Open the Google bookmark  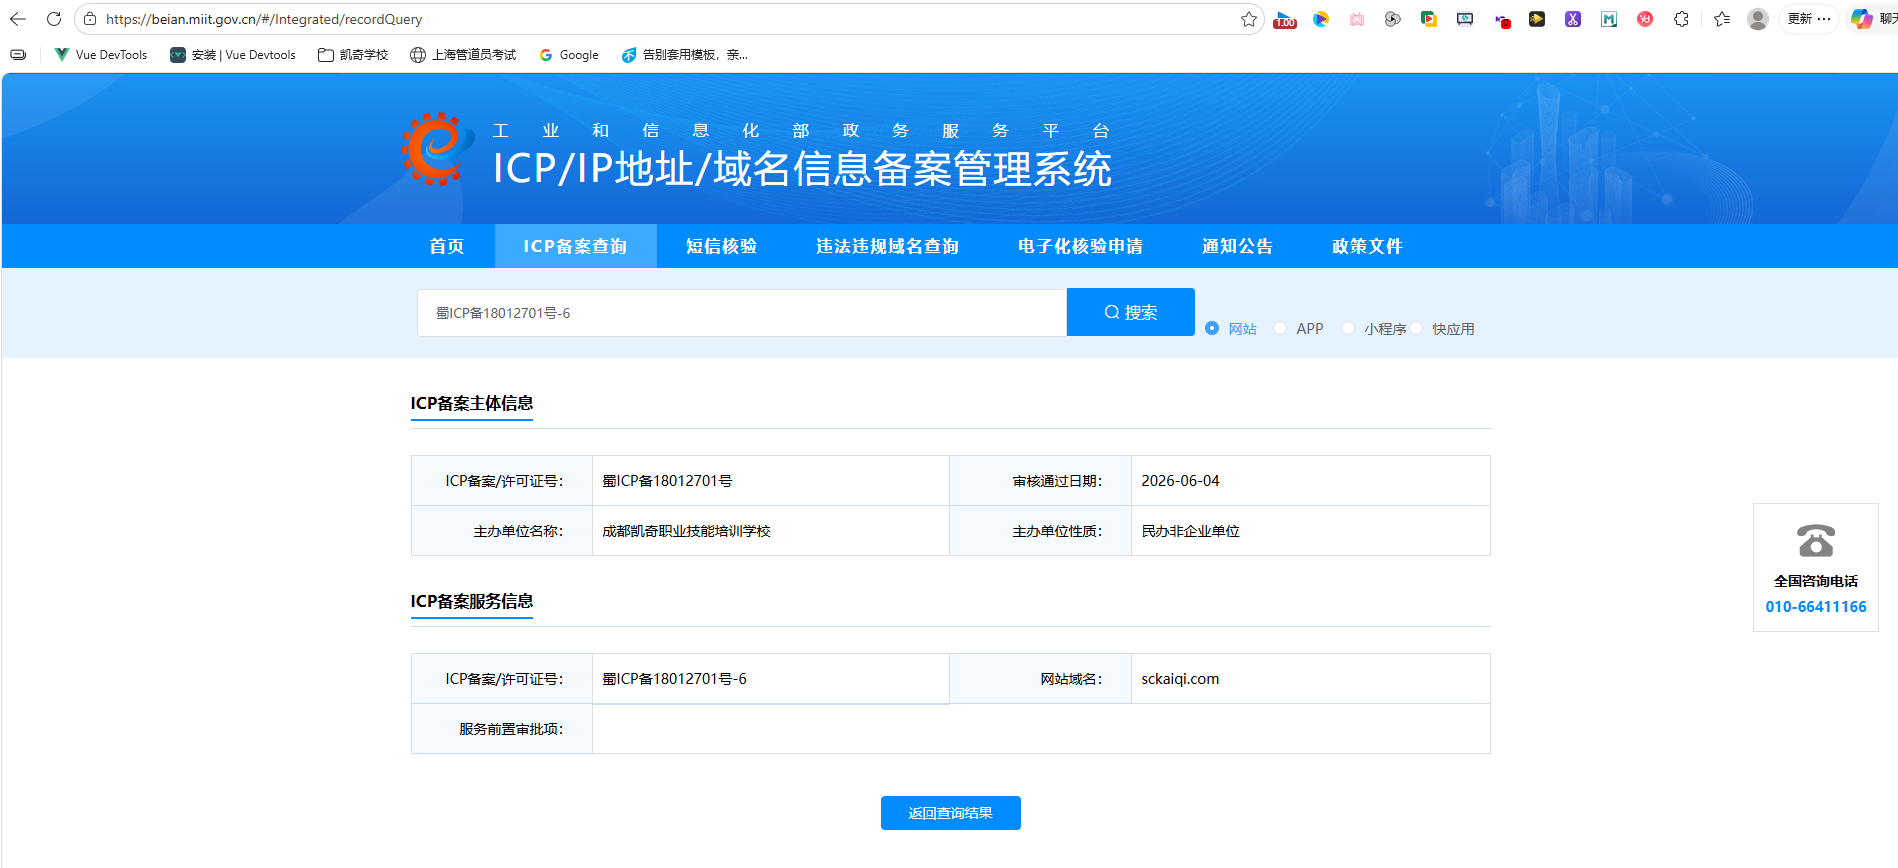tap(569, 55)
